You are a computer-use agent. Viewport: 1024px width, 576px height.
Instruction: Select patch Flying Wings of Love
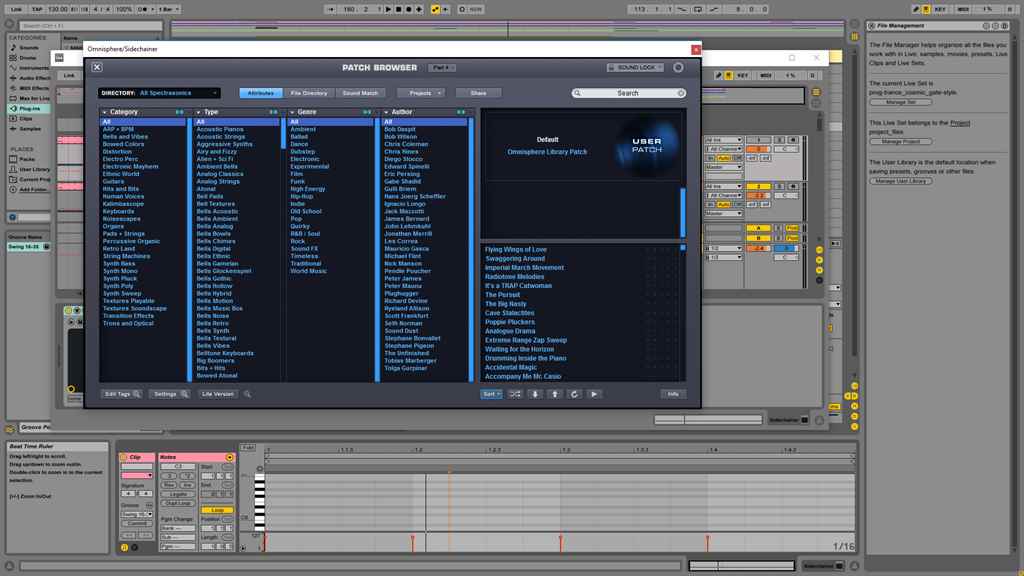[x=516, y=249]
